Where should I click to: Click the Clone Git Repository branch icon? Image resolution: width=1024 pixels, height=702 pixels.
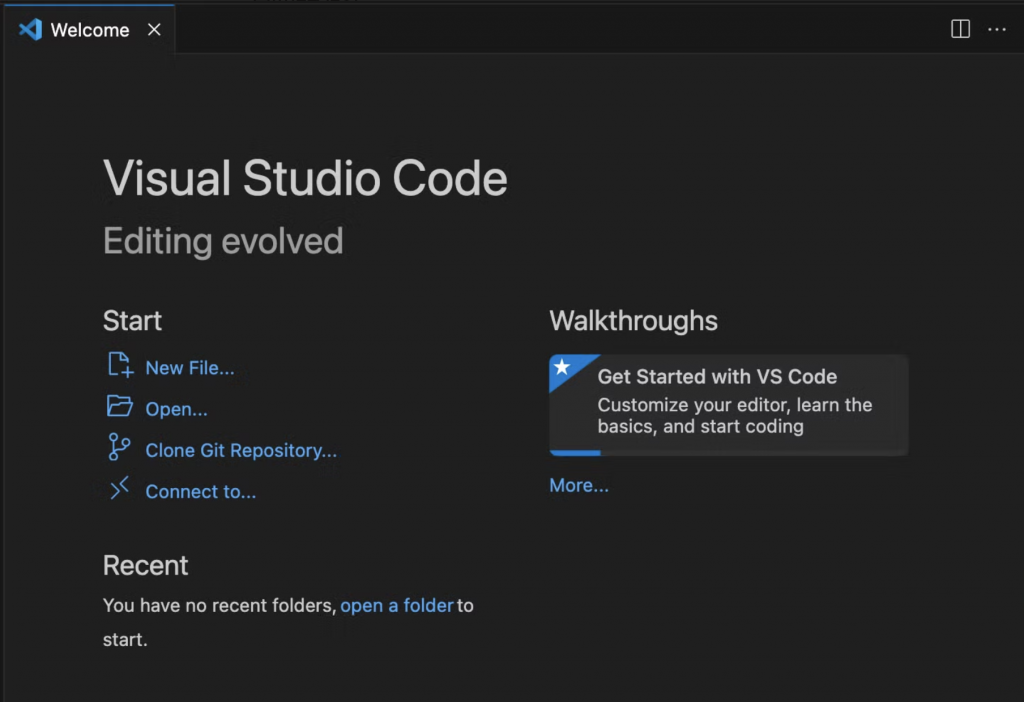[119, 447]
